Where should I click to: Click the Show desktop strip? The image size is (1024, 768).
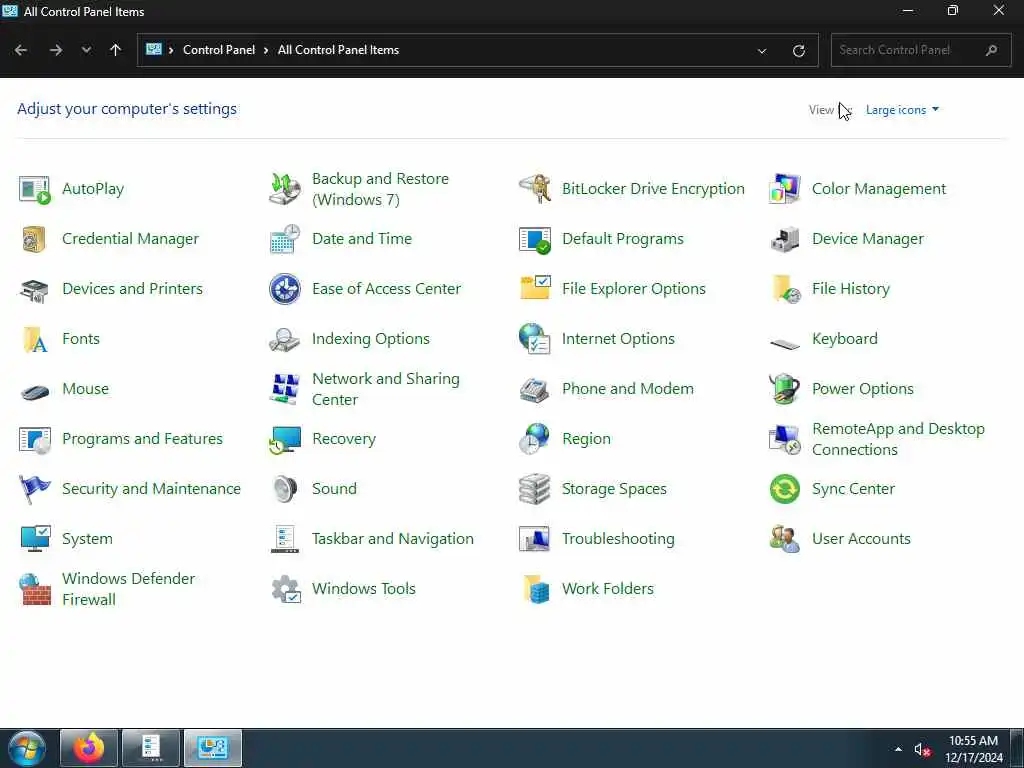coord(1017,748)
